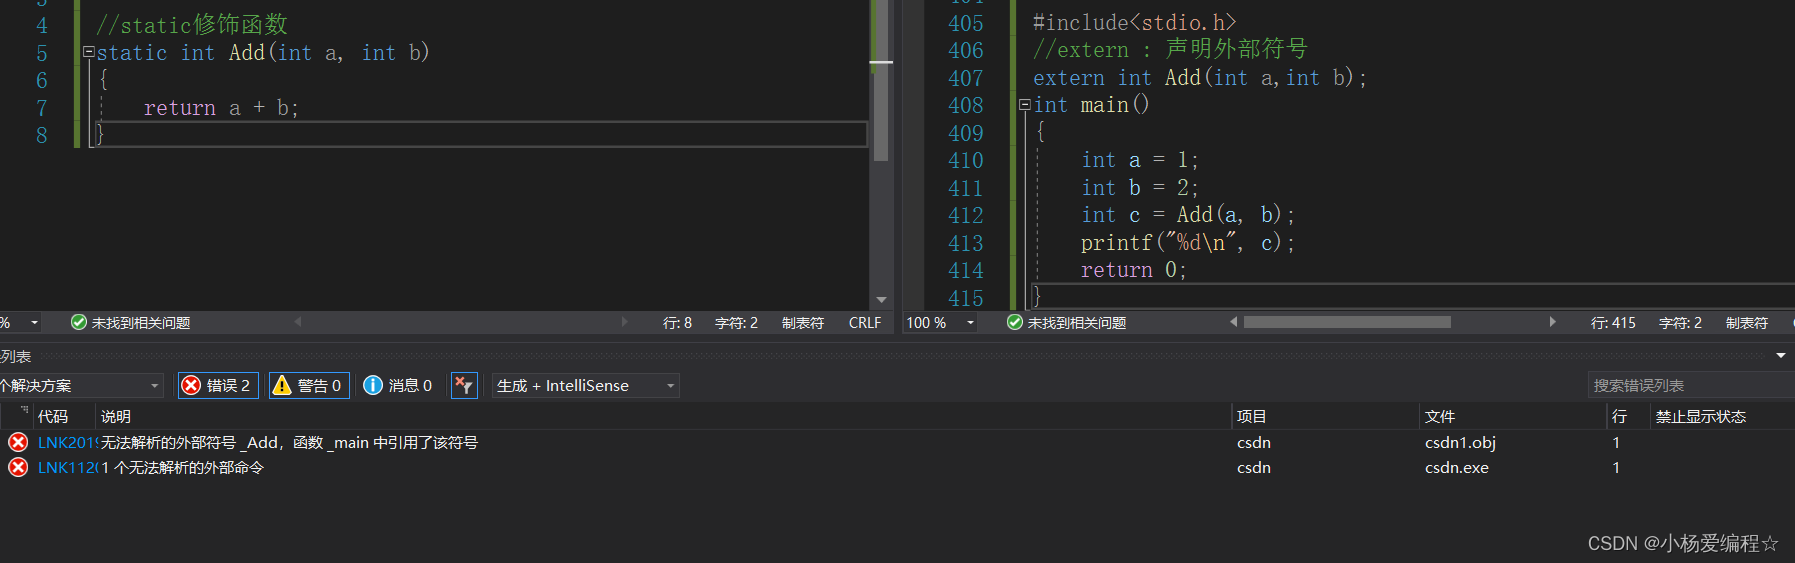This screenshot has width=1795, height=563.
Task: Click right editor horizontal scrollbar thumb
Action: point(1346,322)
